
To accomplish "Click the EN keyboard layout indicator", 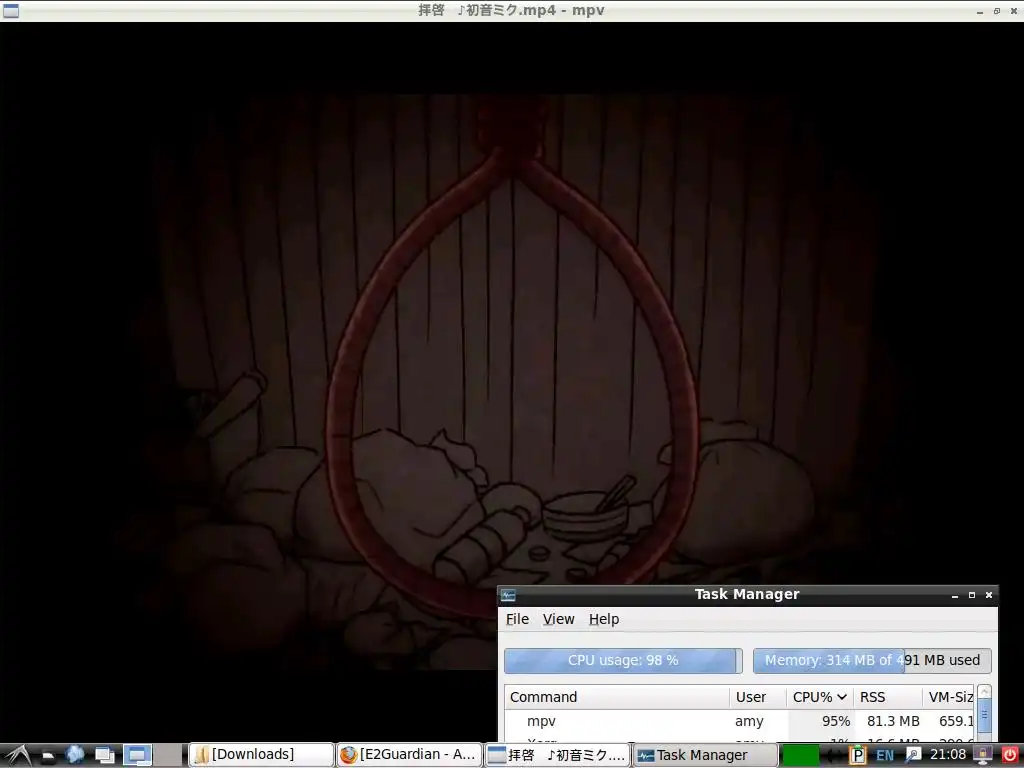I will [885, 756].
